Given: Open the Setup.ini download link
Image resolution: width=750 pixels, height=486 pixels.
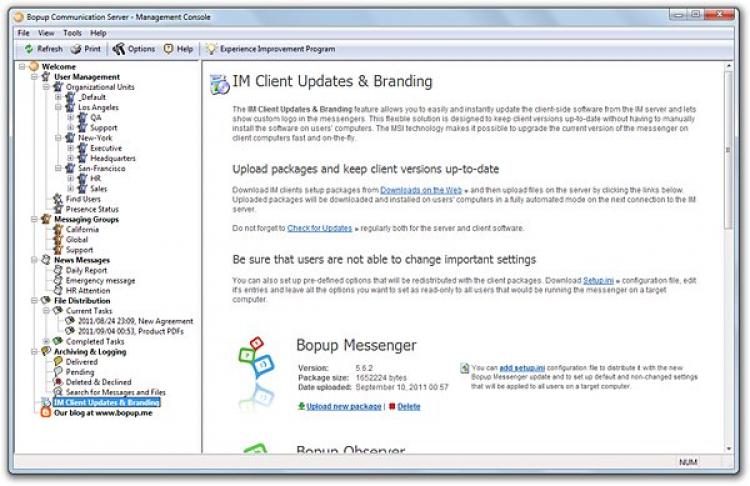Looking at the screenshot, I should pos(598,280).
